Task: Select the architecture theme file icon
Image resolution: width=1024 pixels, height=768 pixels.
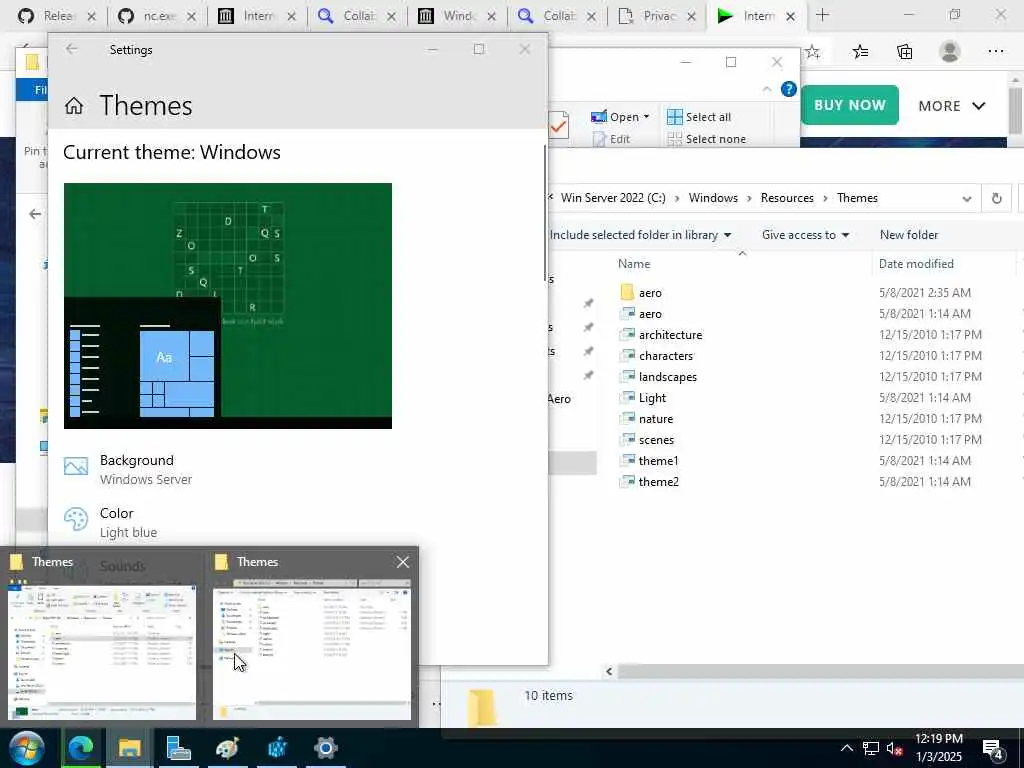Action: (627, 334)
